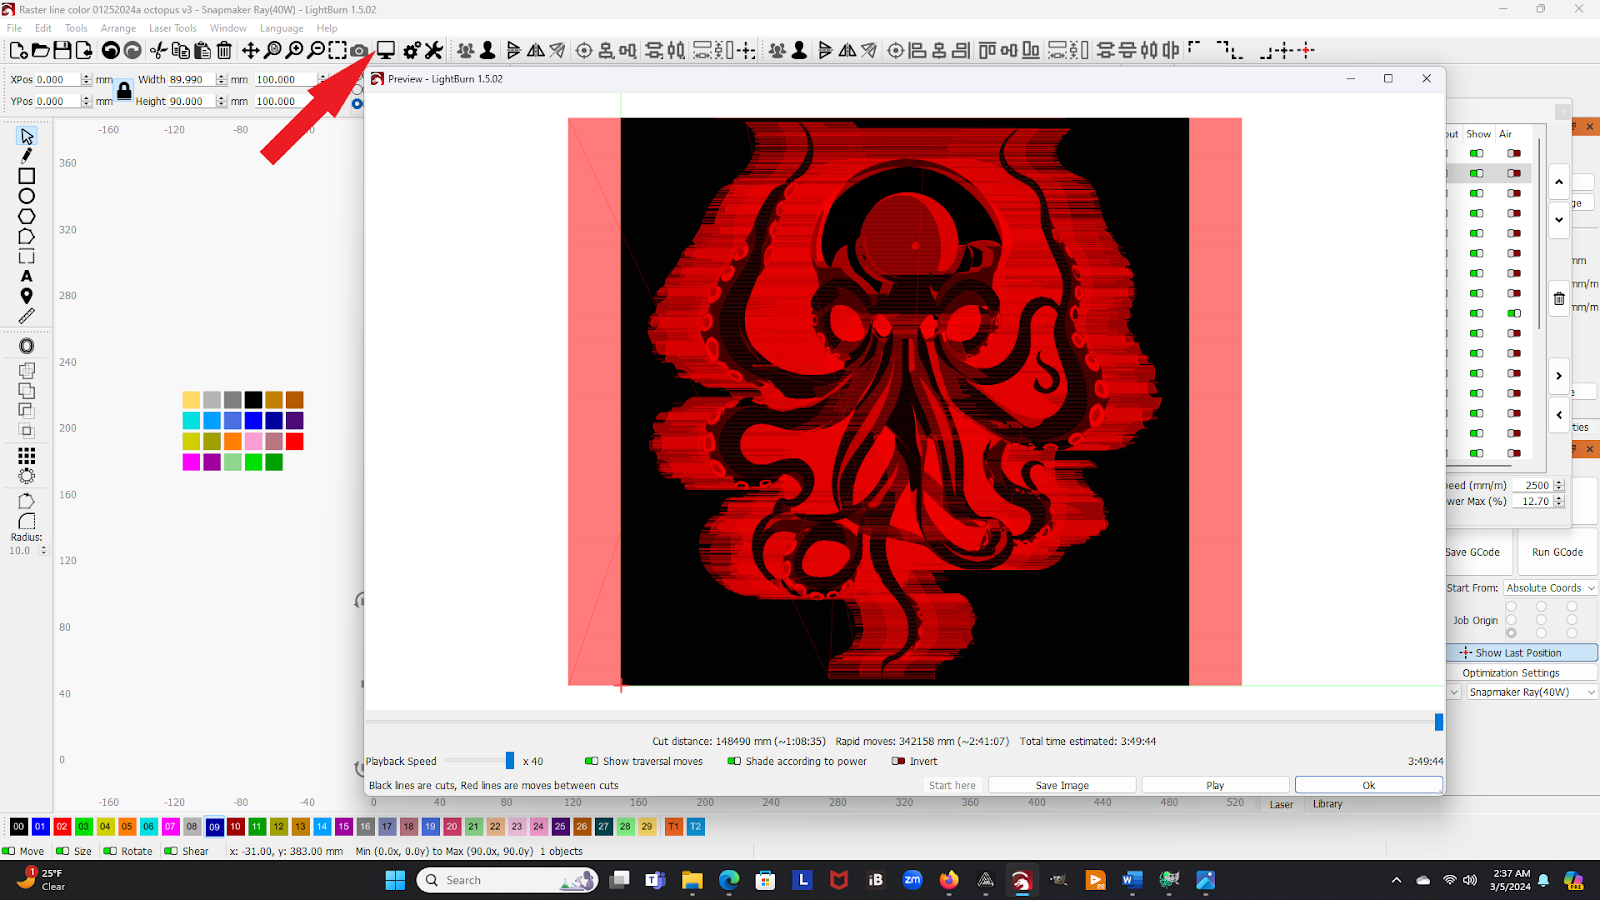The image size is (1600, 900).
Task: Toggle Air switch in first layer row
Action: 1514,153
